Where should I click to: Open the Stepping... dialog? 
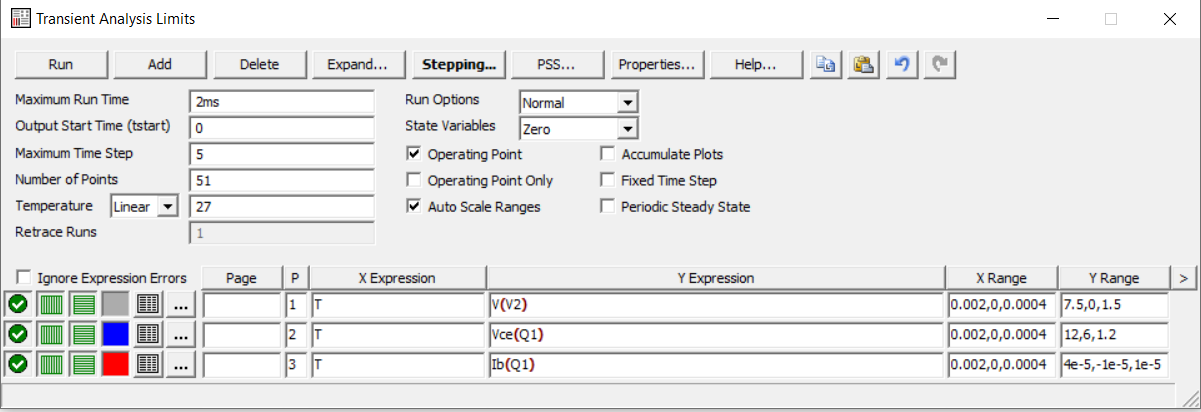click(x=459, y=64)
